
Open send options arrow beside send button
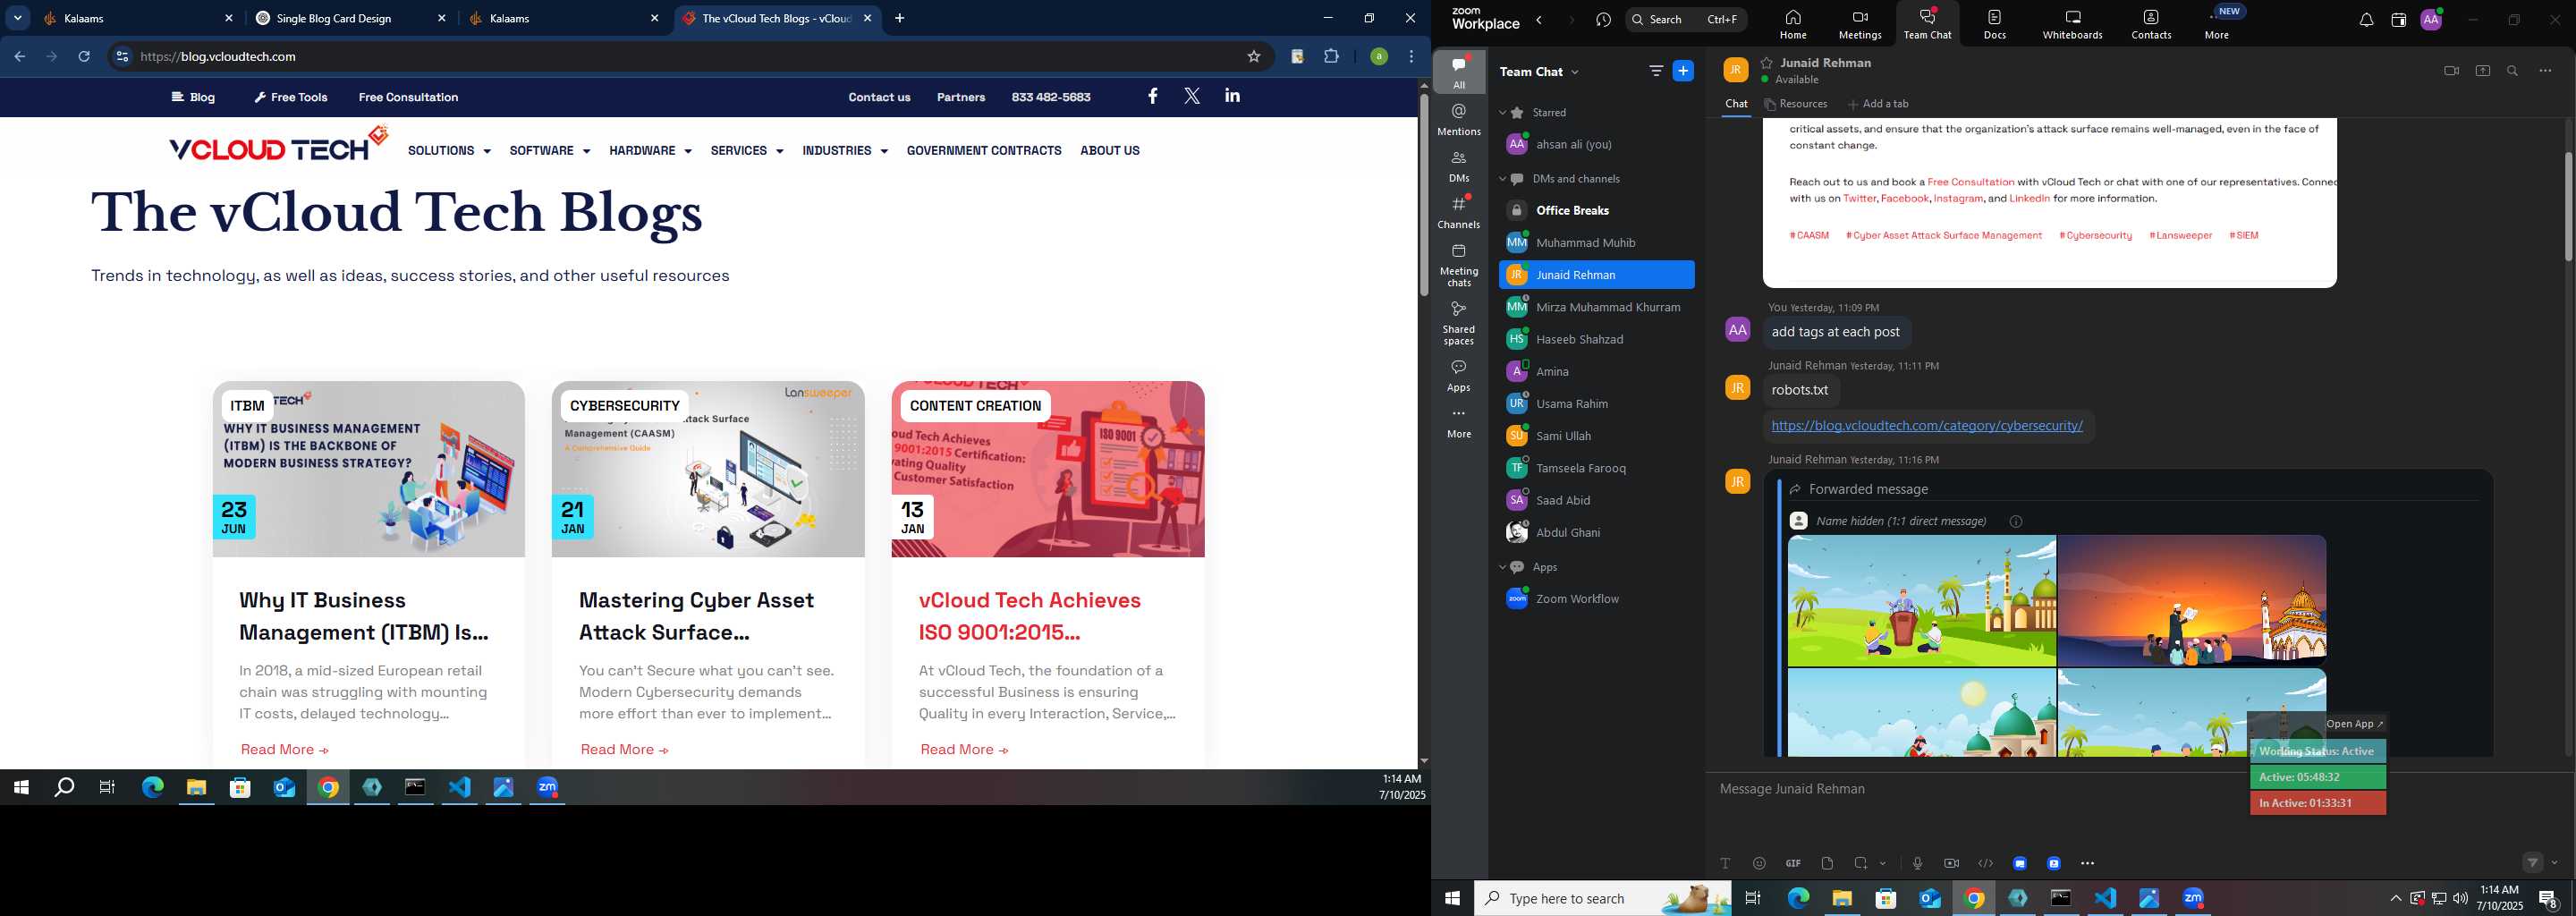point(2555,863)
